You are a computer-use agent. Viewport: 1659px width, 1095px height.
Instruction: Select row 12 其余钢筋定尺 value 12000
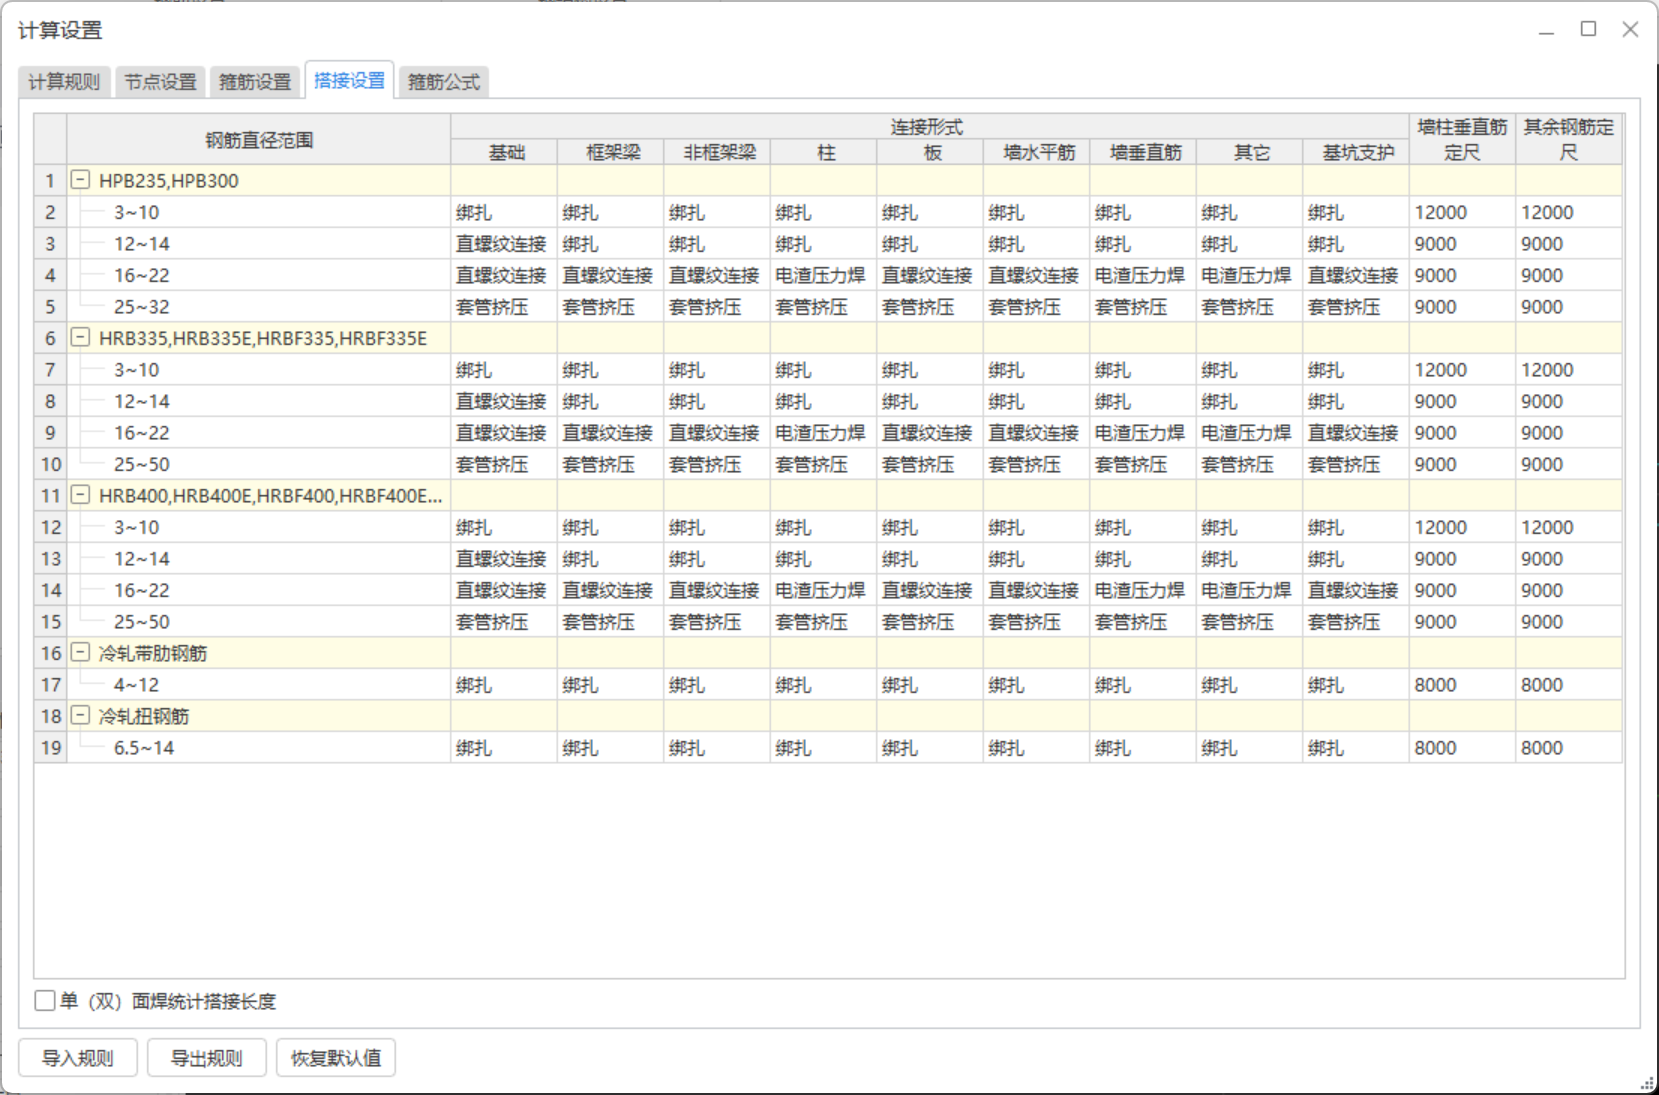click(x=1569, y=527)
